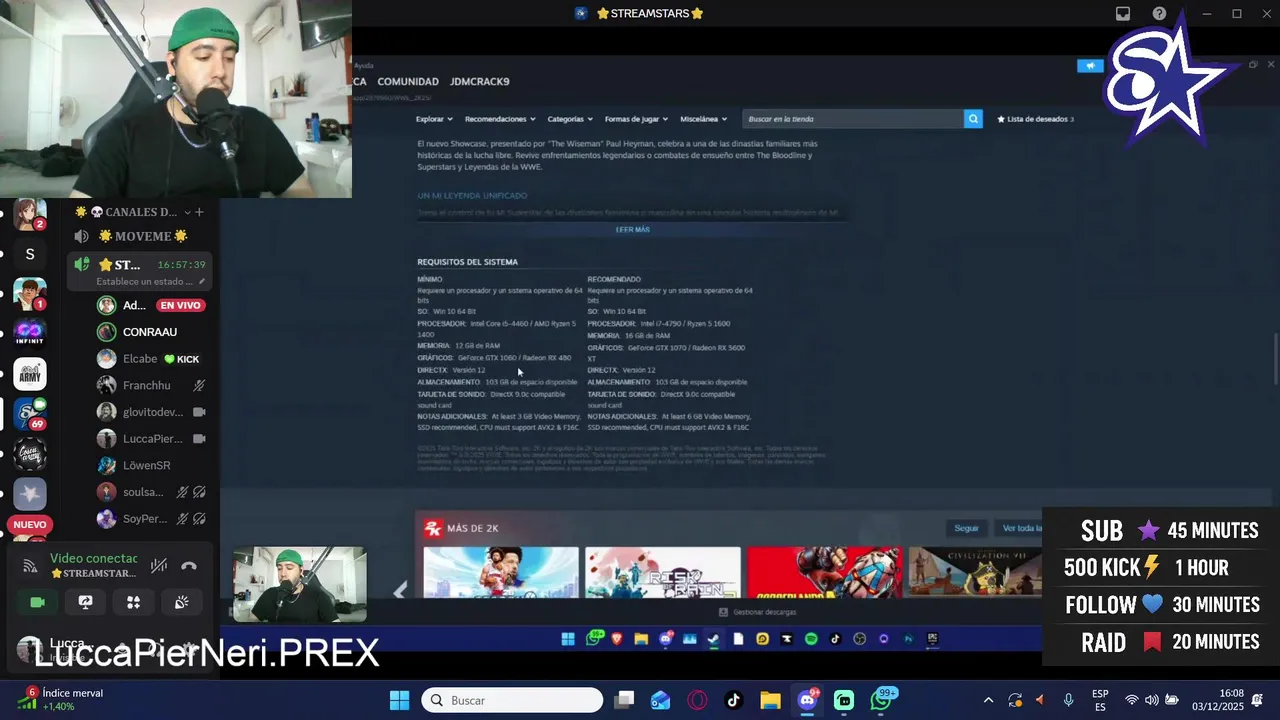Open Task View on Windows taskbar
Screen dimensions: 1280x720
click(624, 700)
